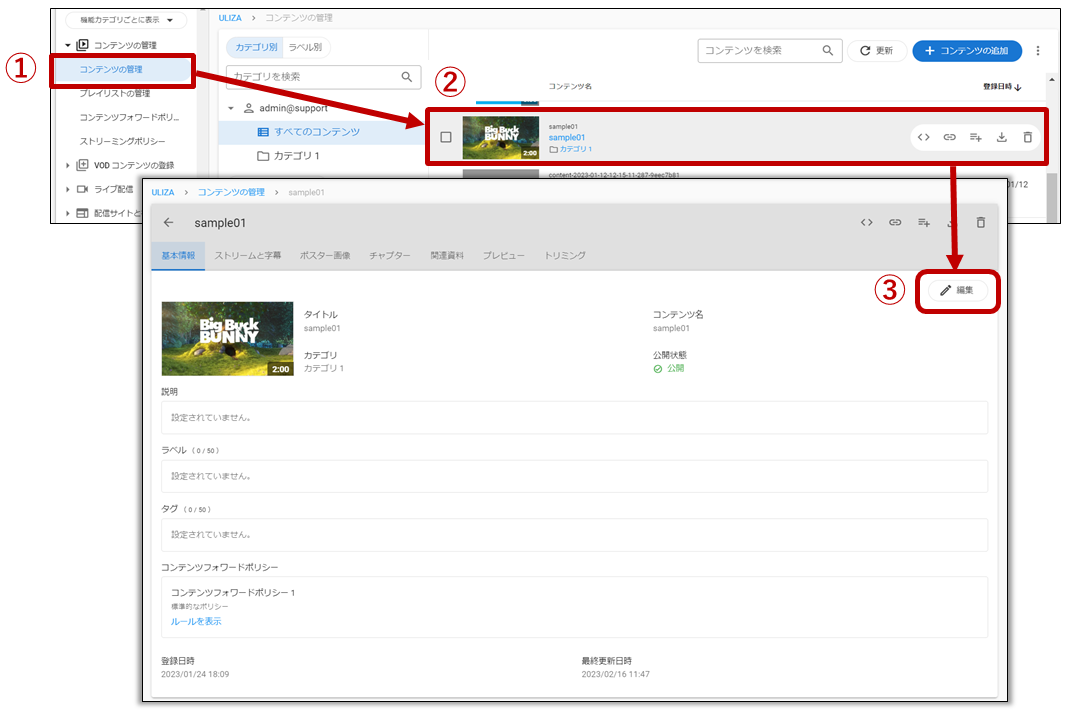Select カテゴリ 1 folder in tree
The image size is (1068, 711).
coord(295,156)
